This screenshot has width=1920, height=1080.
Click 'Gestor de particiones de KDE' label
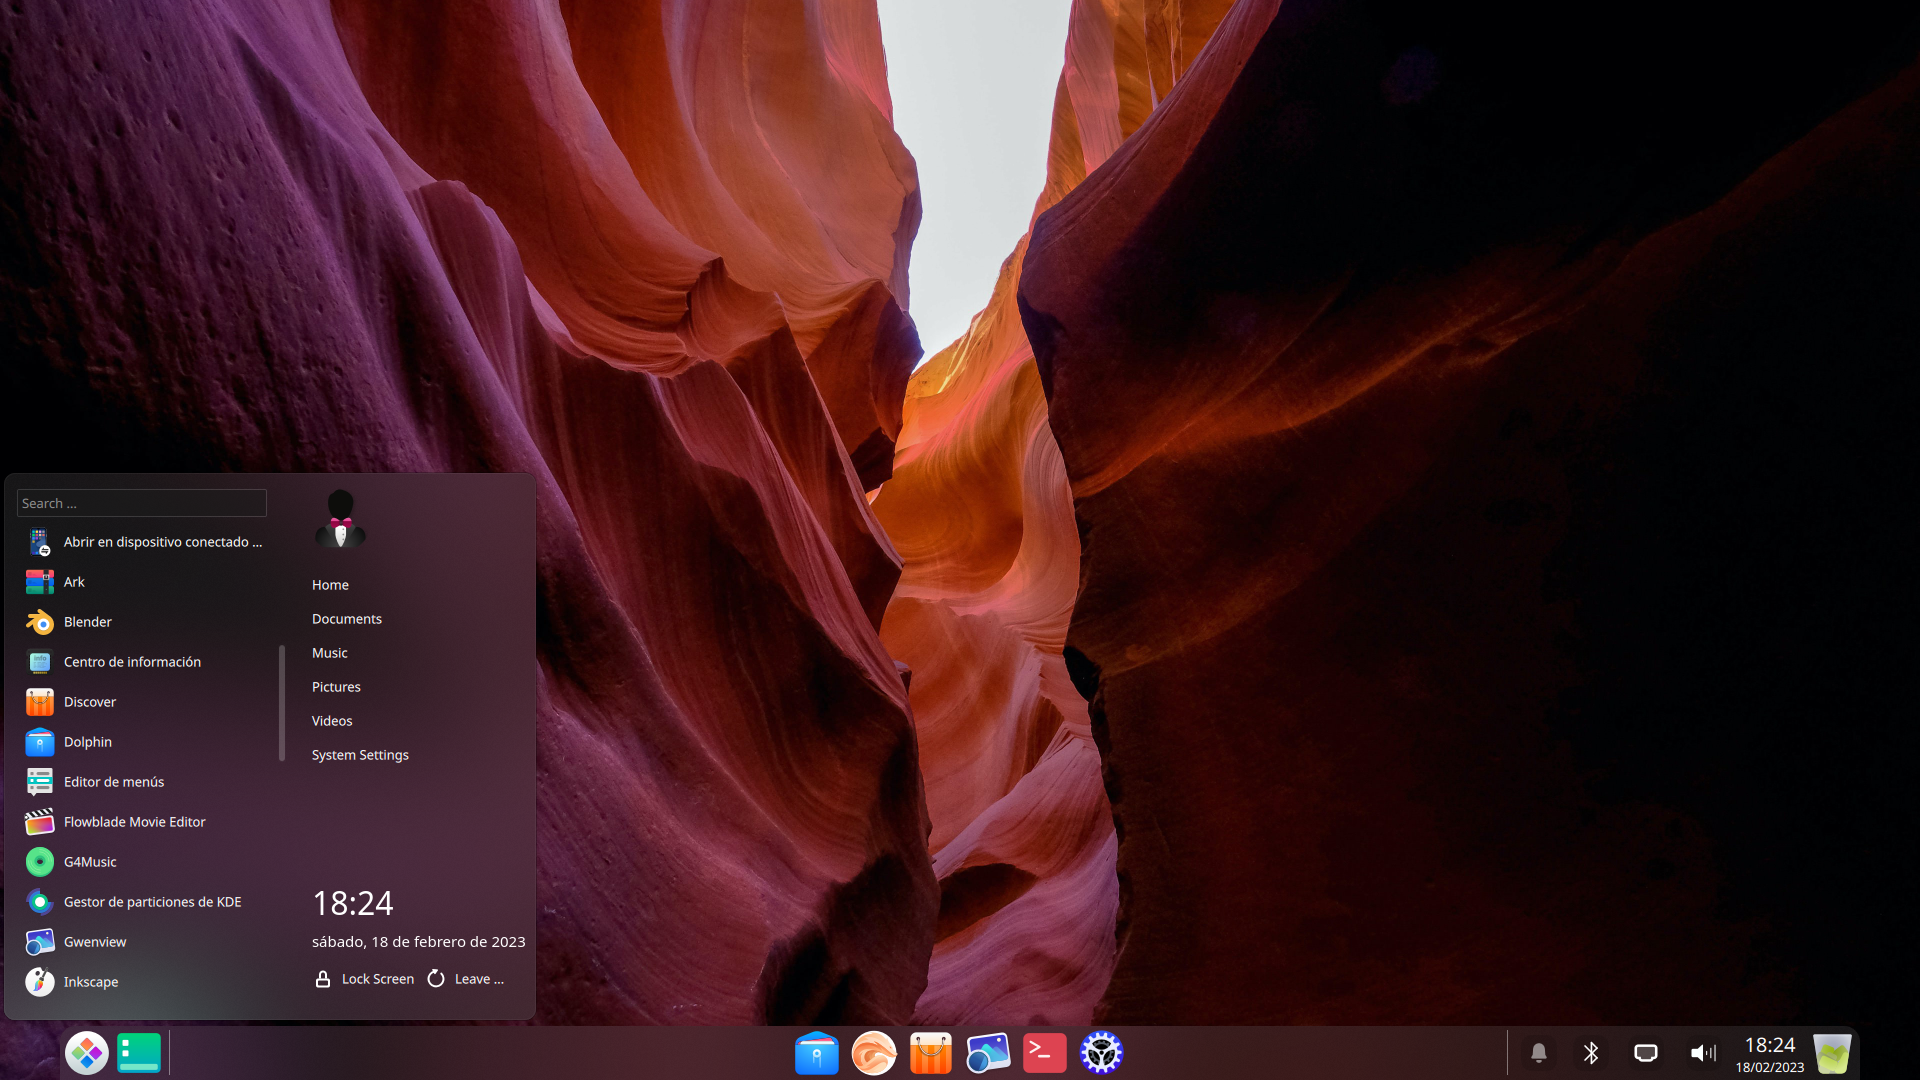pos(153,902)
